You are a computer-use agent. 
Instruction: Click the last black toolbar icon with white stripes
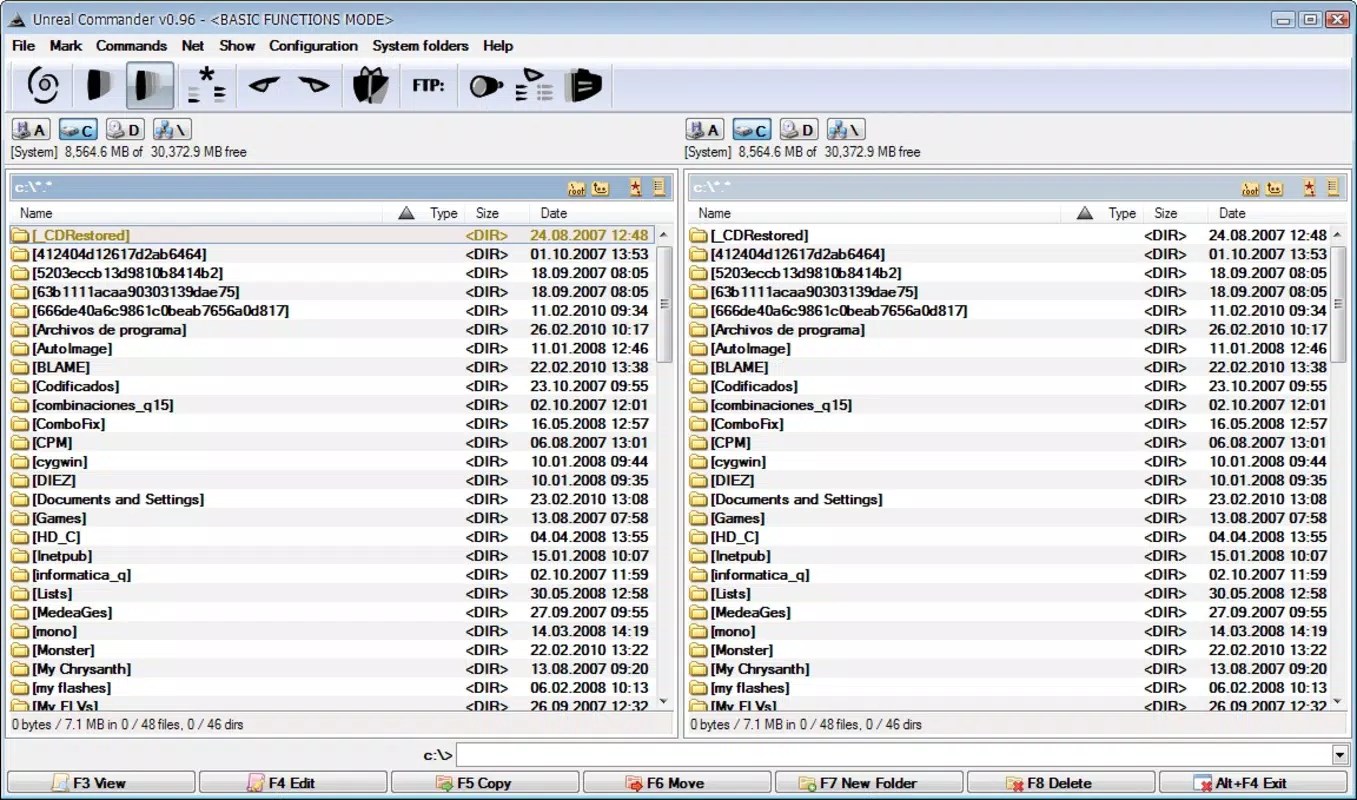point(583,86)
